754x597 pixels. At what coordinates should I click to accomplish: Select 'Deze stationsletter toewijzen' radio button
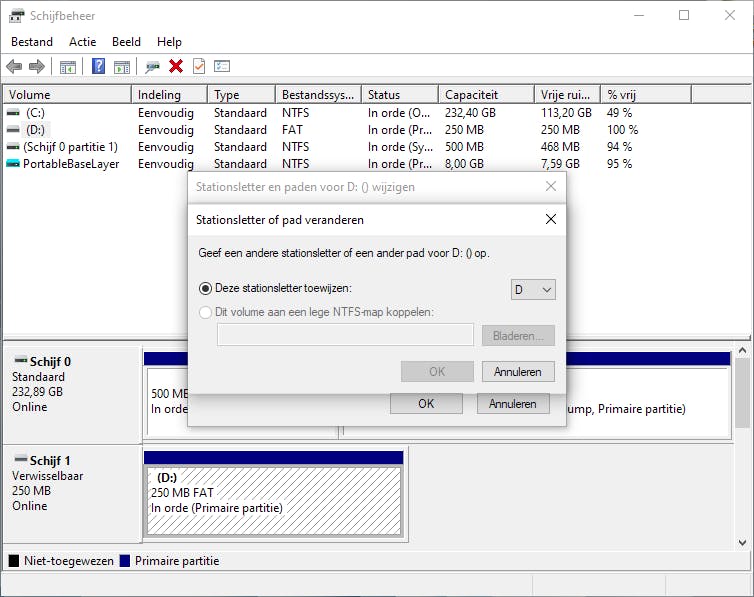tap(206, 288)
